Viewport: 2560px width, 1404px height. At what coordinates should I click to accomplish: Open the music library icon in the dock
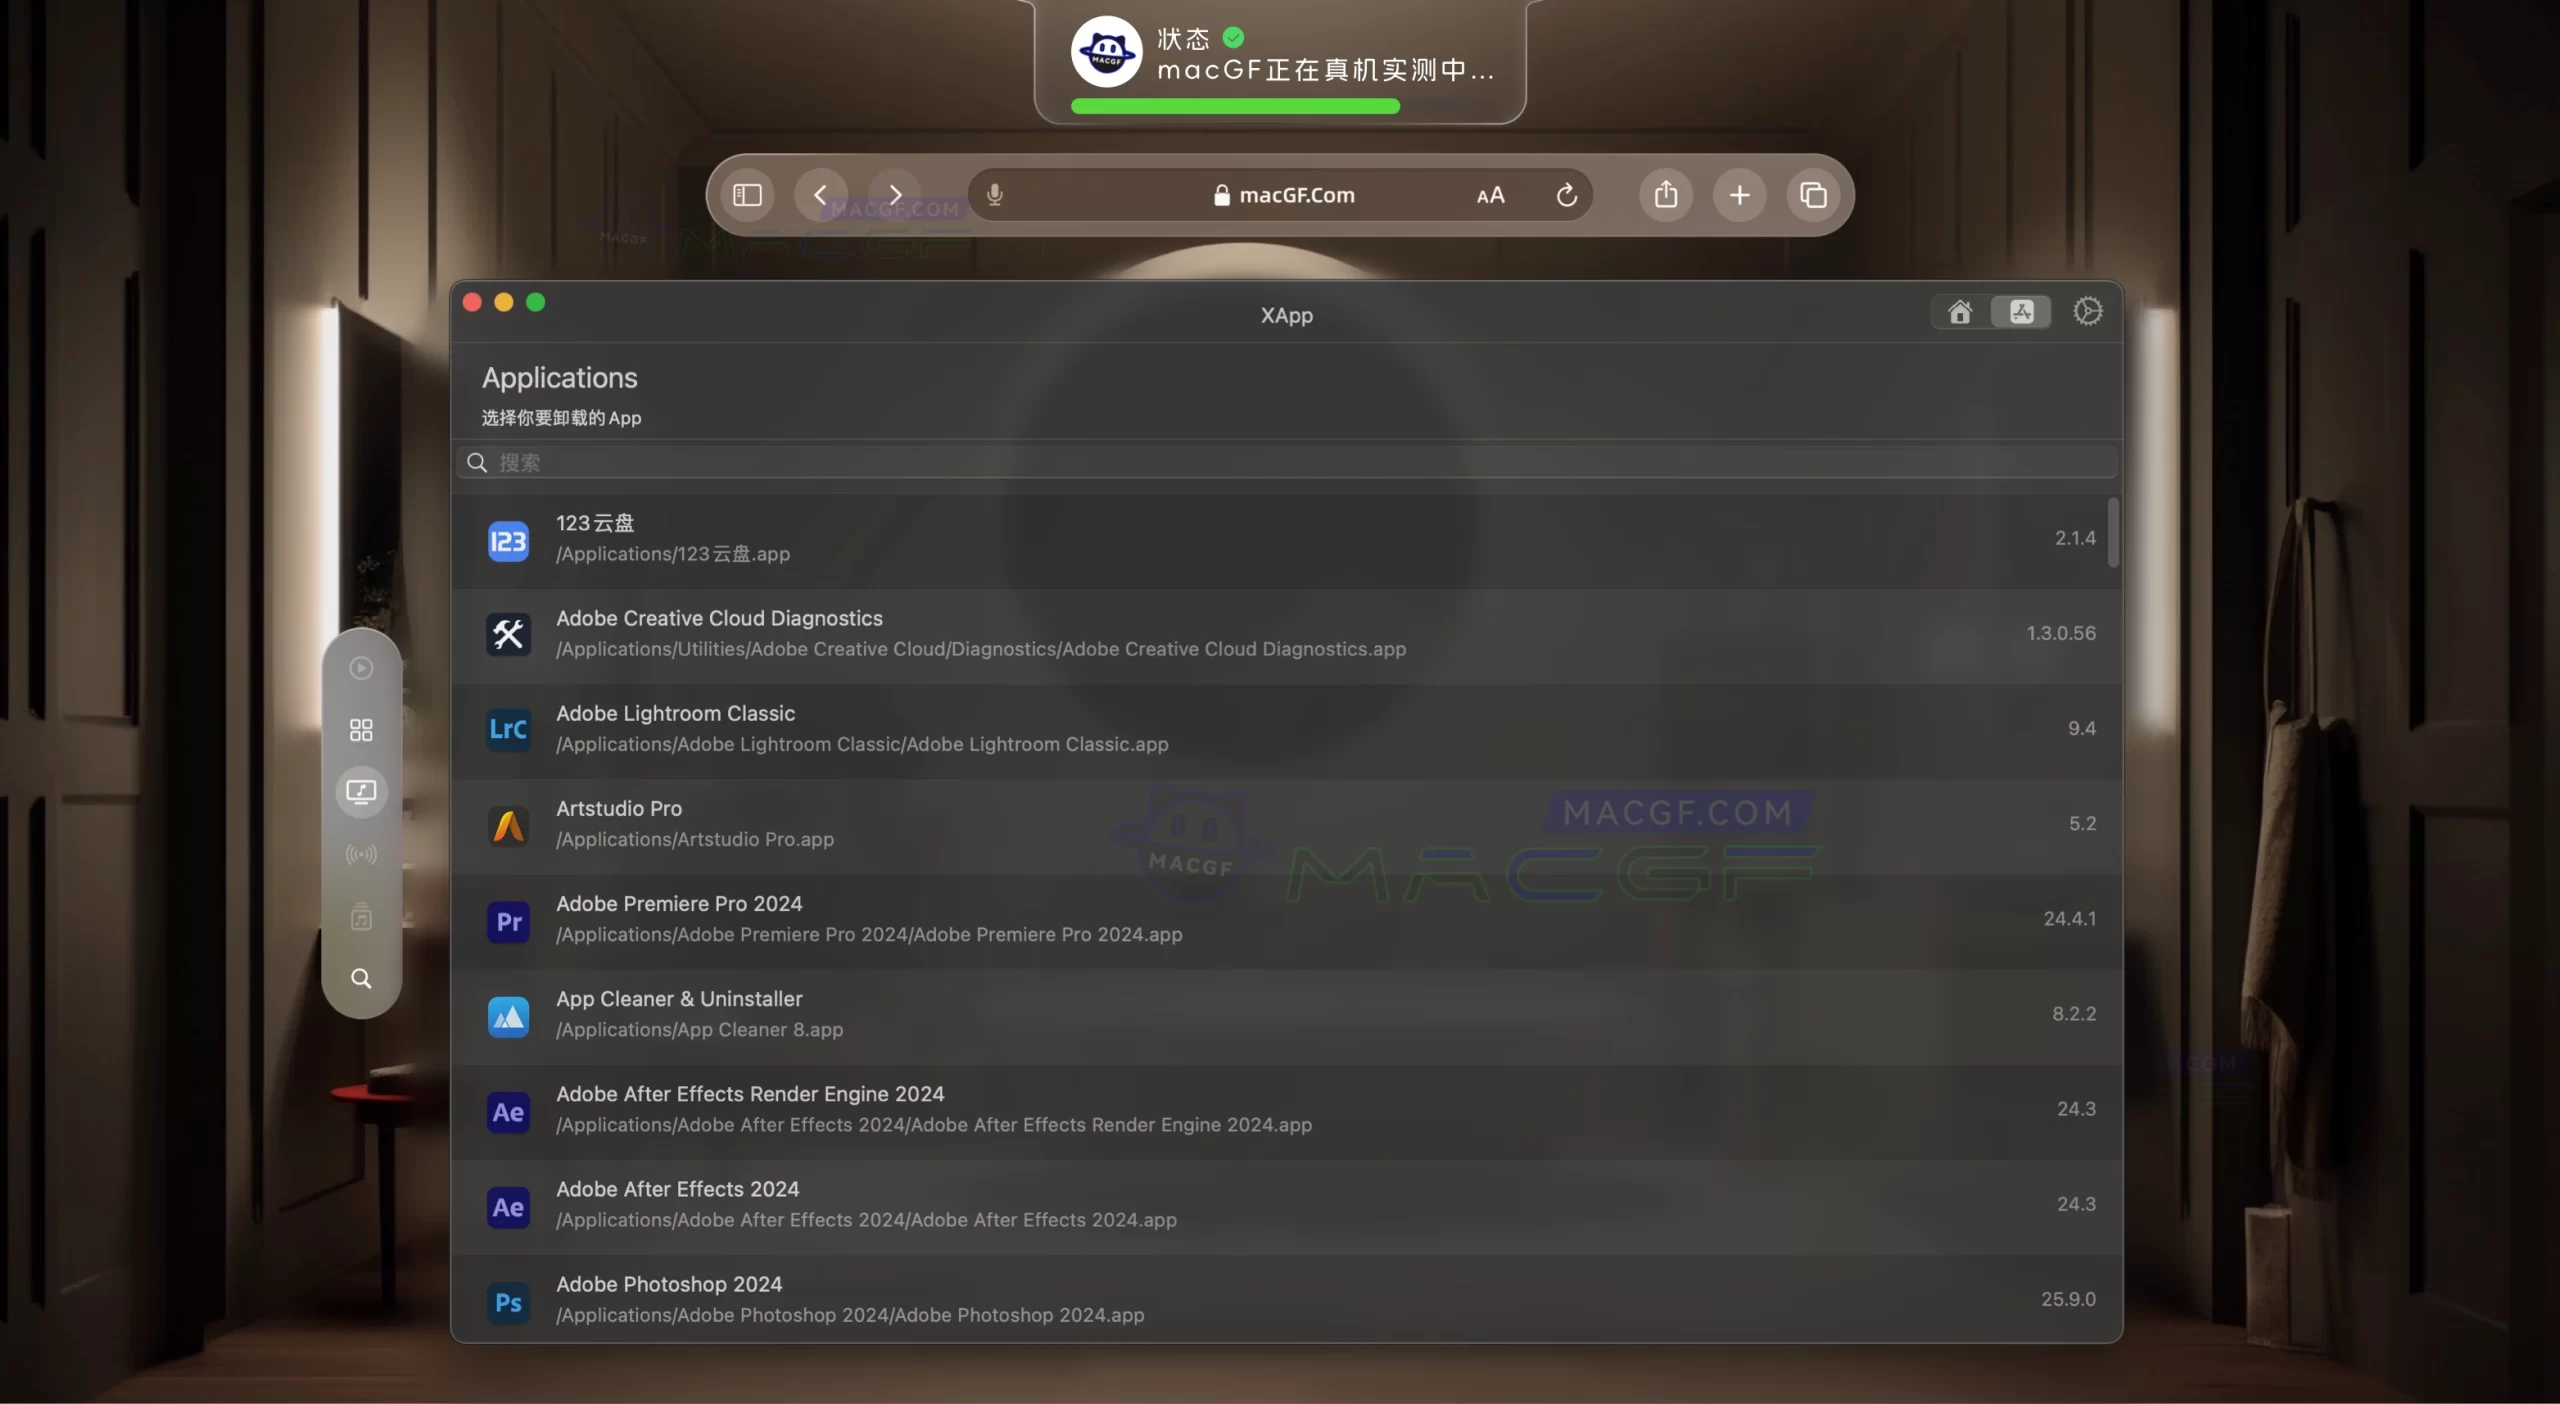(361, 917)
